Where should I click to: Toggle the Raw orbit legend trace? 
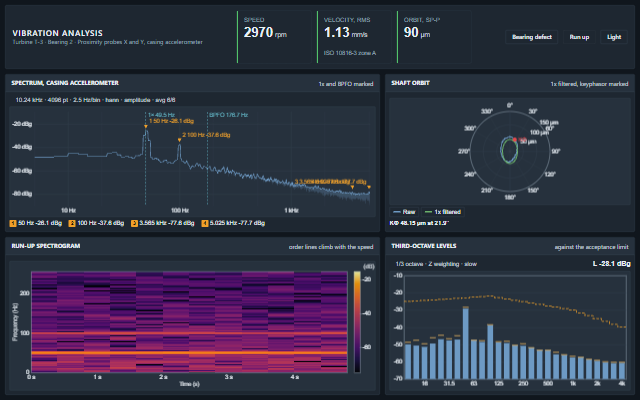404,212
